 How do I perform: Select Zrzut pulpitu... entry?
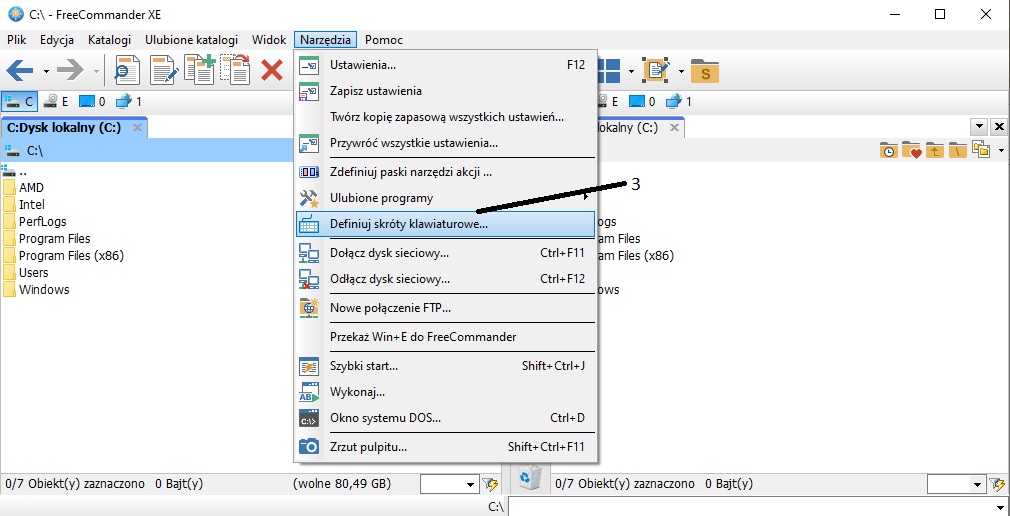point(445,446)
